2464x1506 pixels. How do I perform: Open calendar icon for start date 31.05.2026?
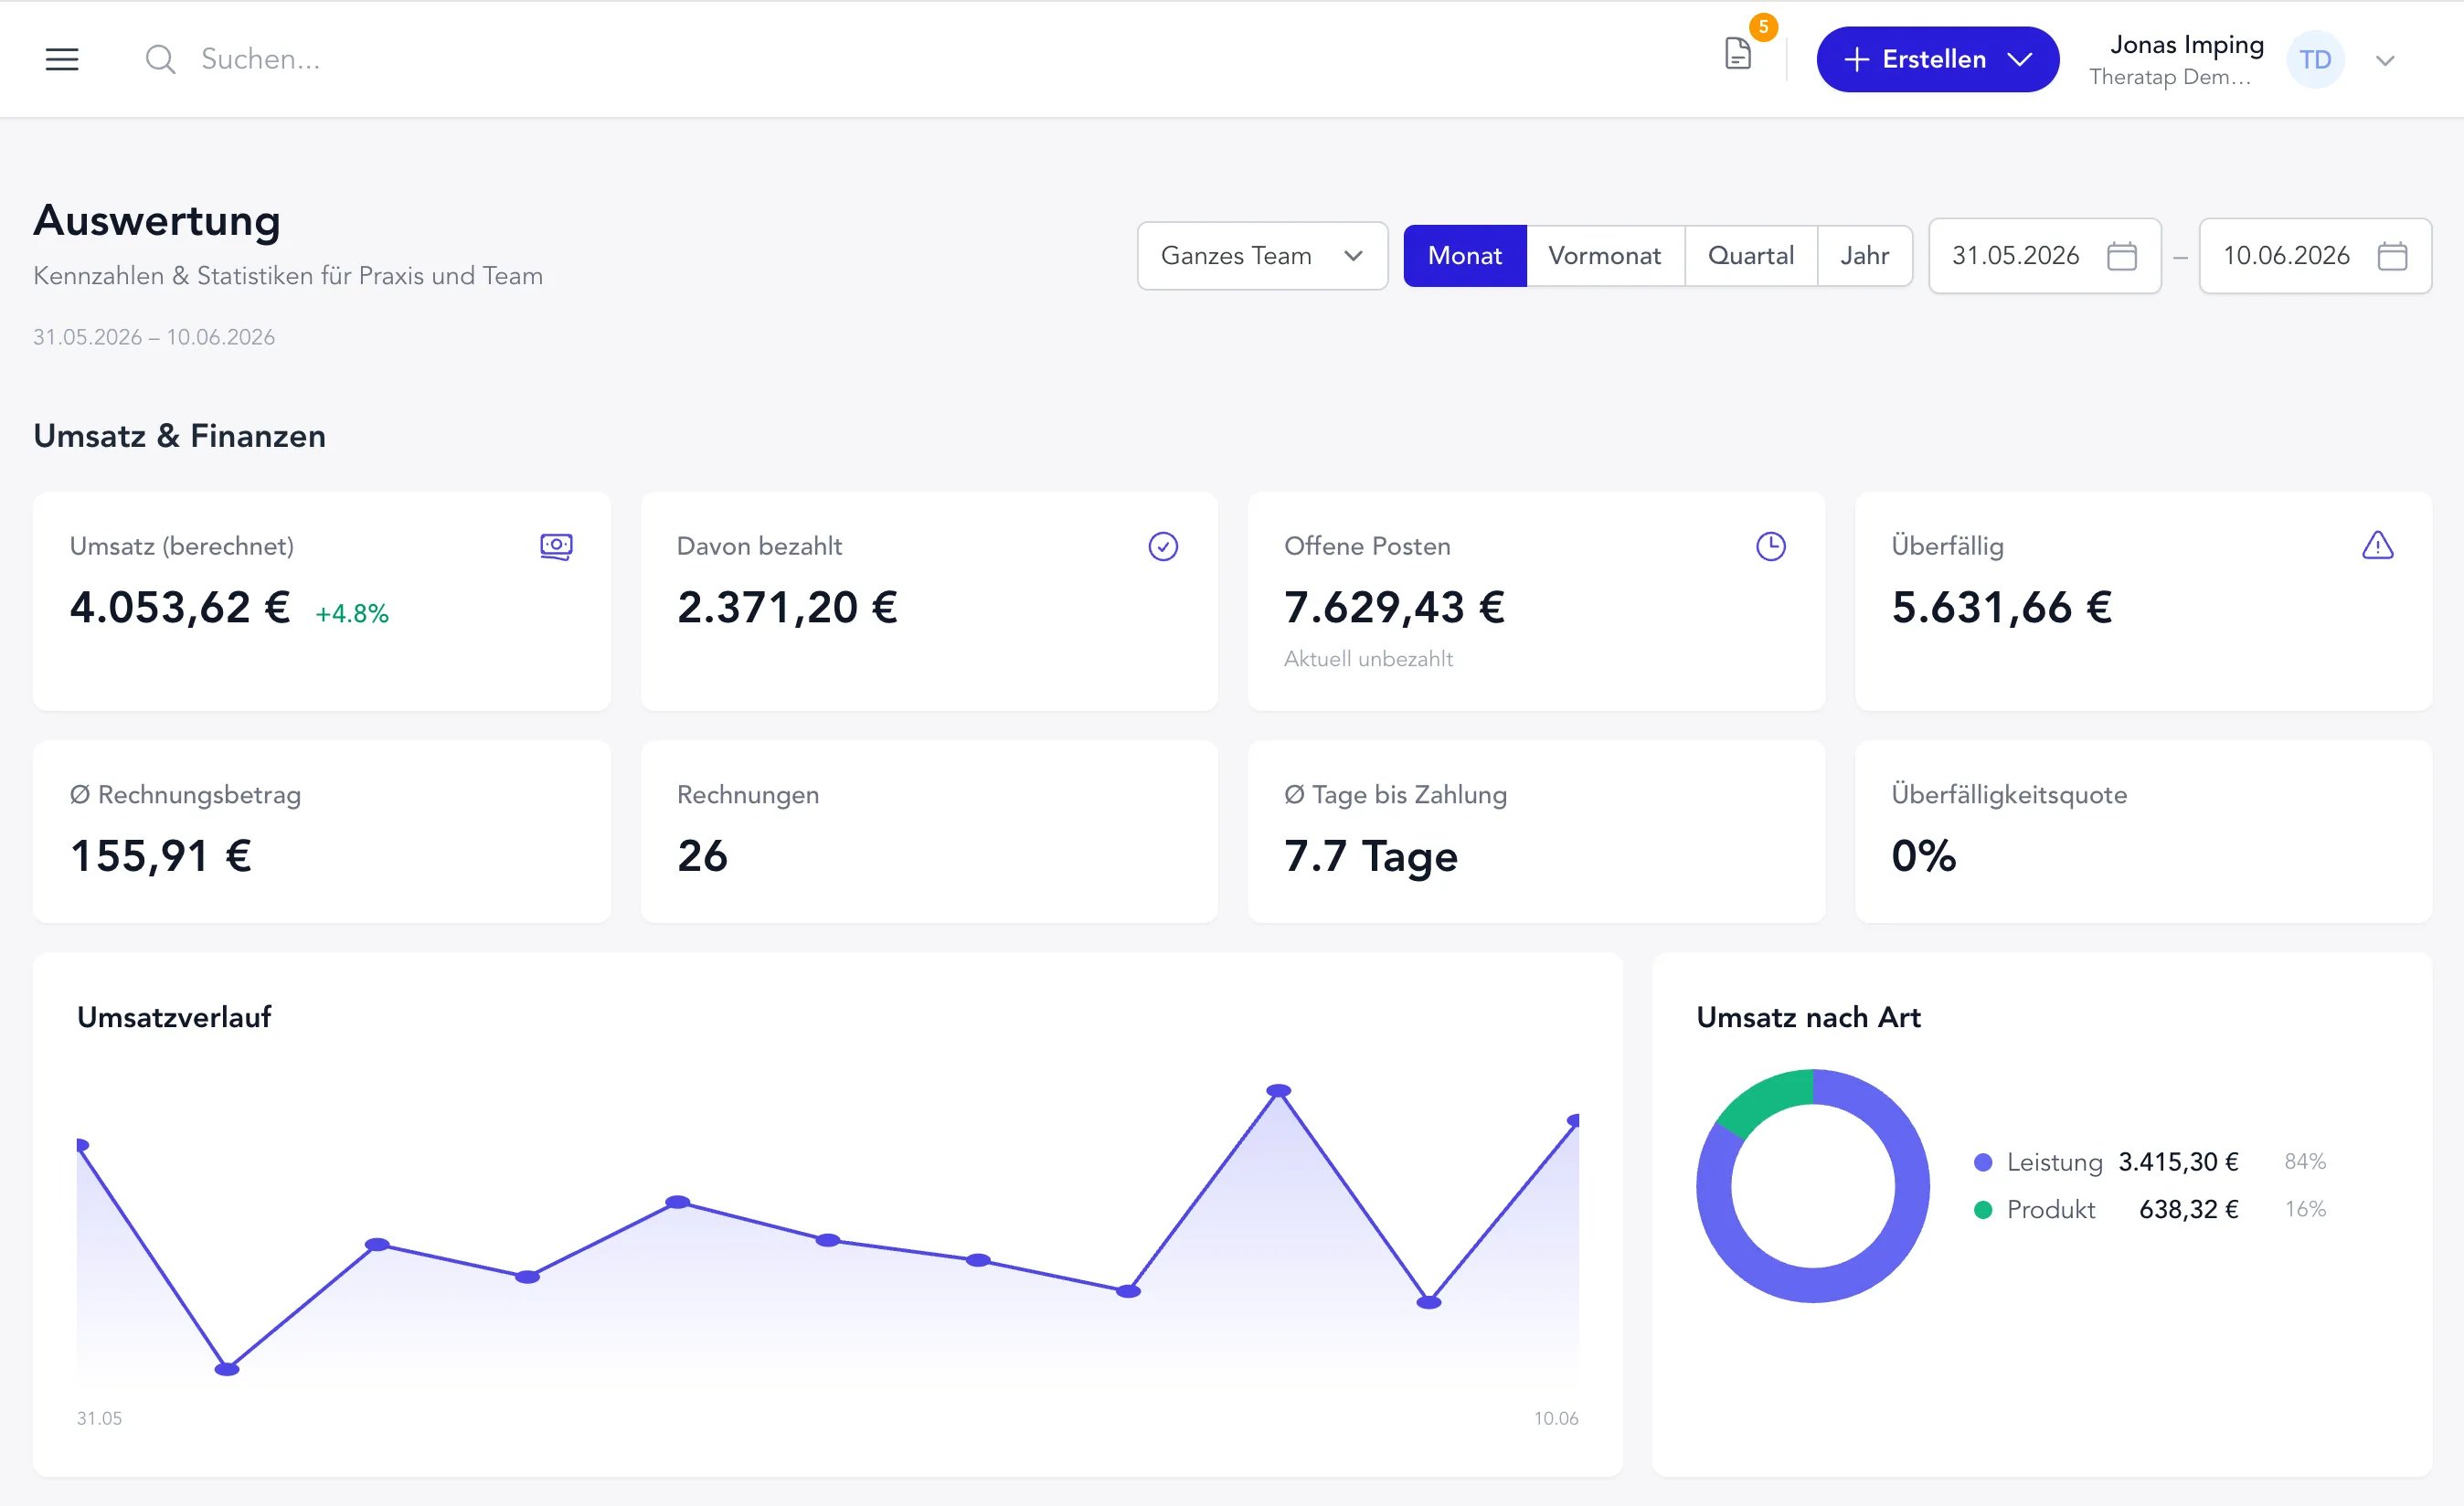tap(2121, 256)
